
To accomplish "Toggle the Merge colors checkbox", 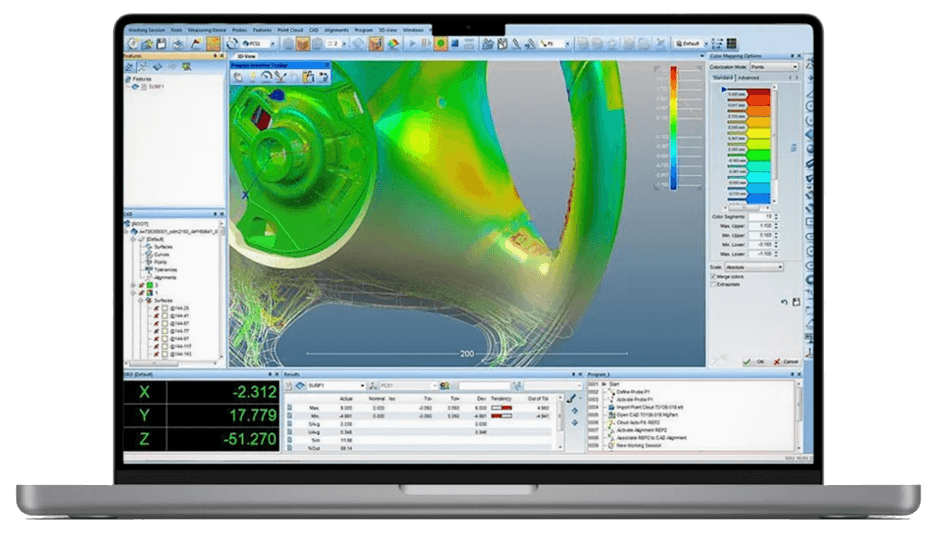I will (x=713, y=276).
